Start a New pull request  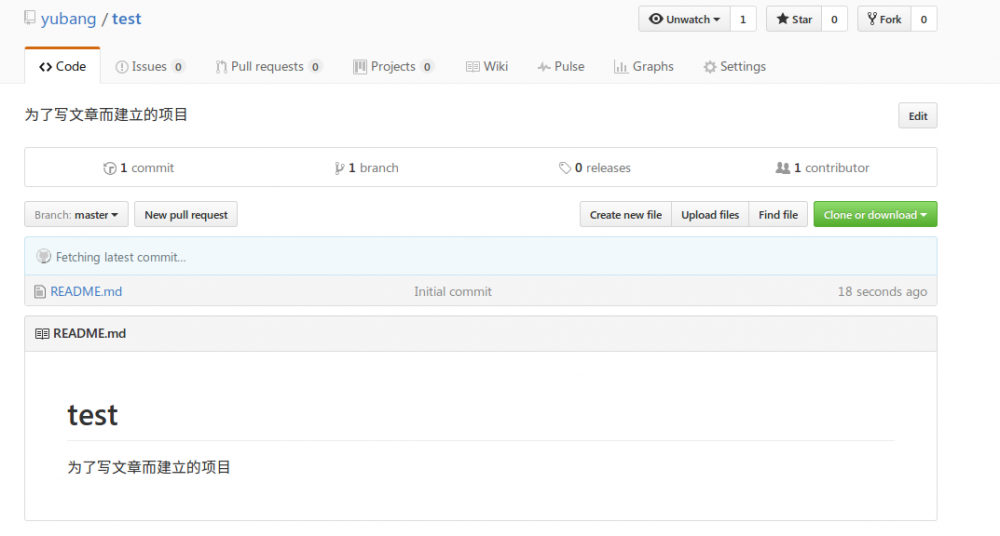pyautogui.click(x=186, y=214)
